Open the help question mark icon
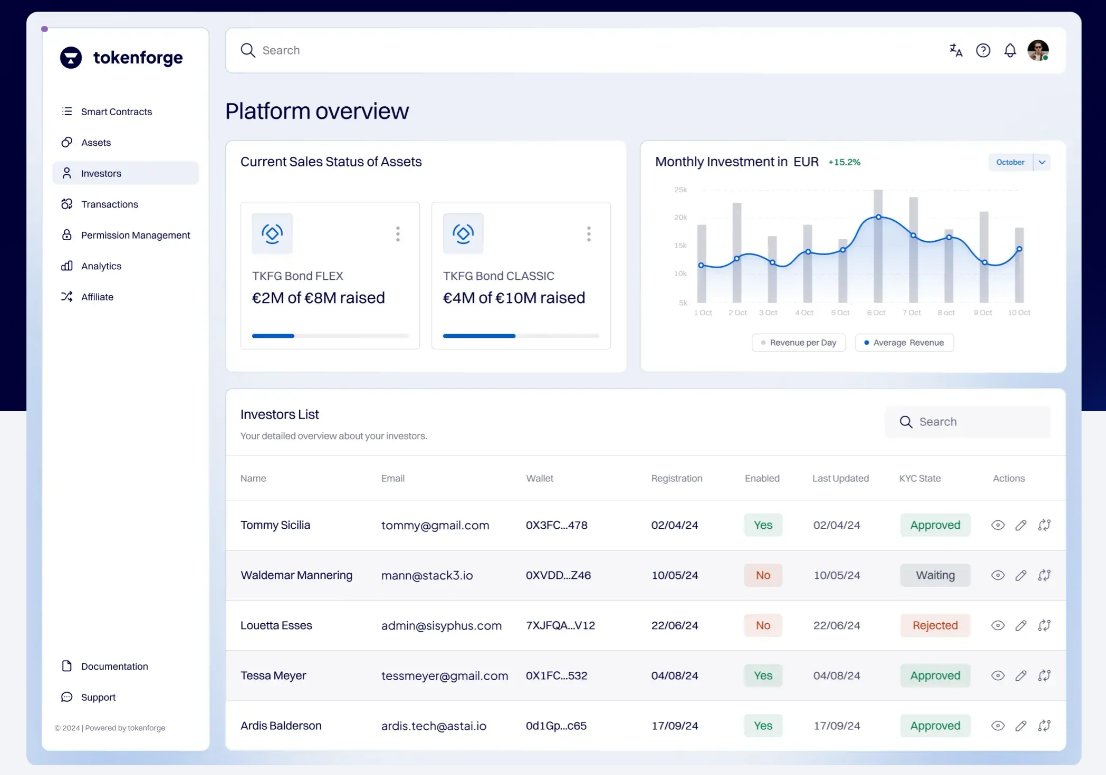 [x=983, y=50]
